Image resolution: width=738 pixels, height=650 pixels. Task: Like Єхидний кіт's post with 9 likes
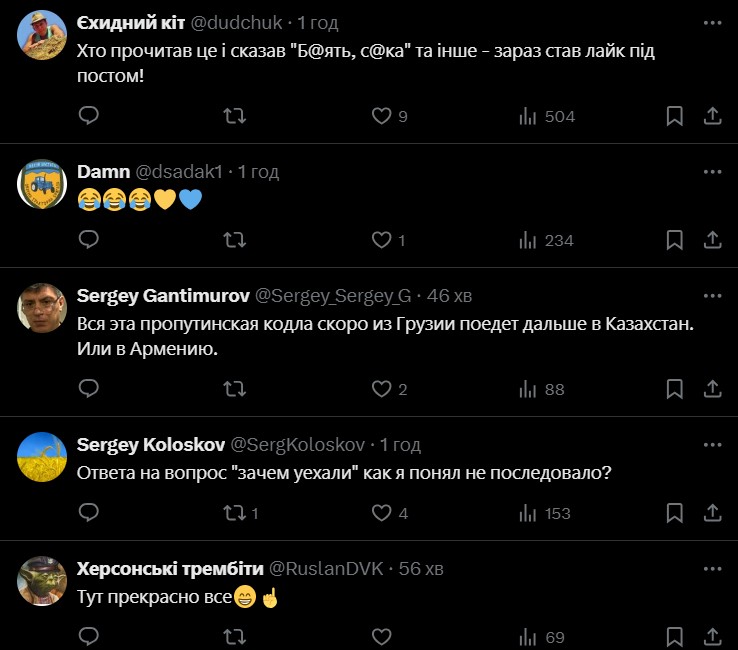pos(381,116)
